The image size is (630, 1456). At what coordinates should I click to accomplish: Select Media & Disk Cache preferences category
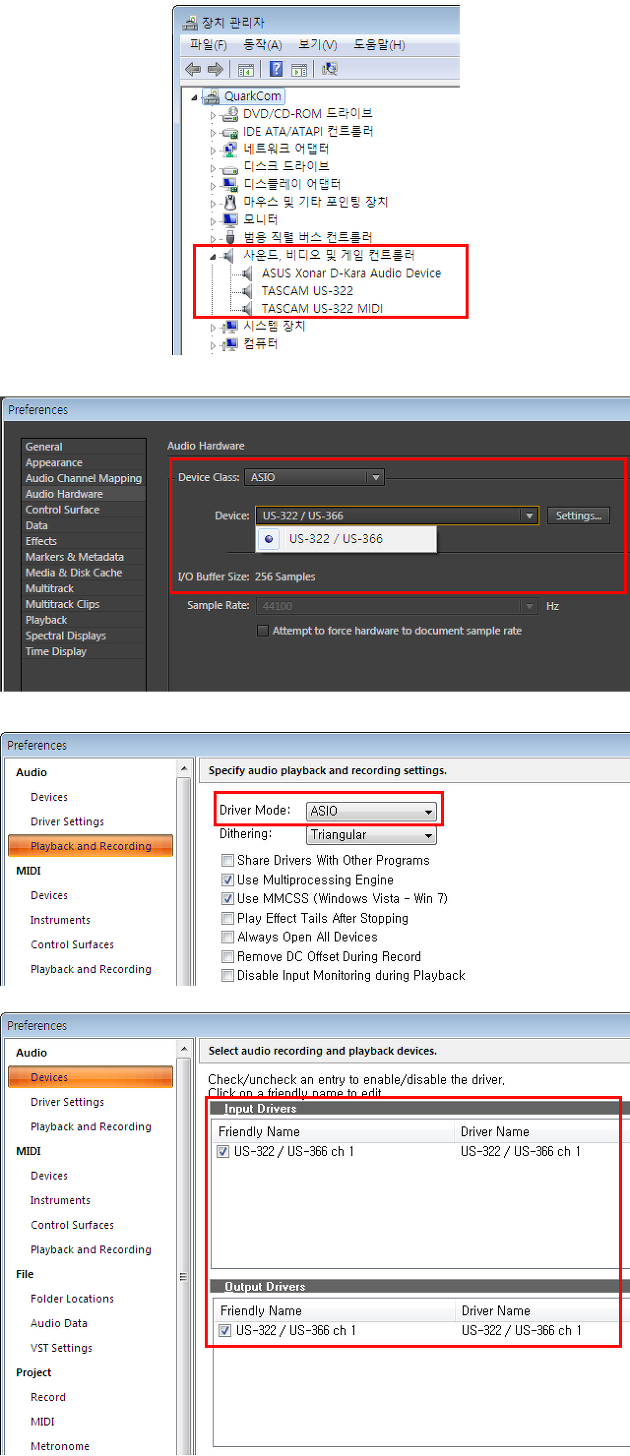click(74, 573)
